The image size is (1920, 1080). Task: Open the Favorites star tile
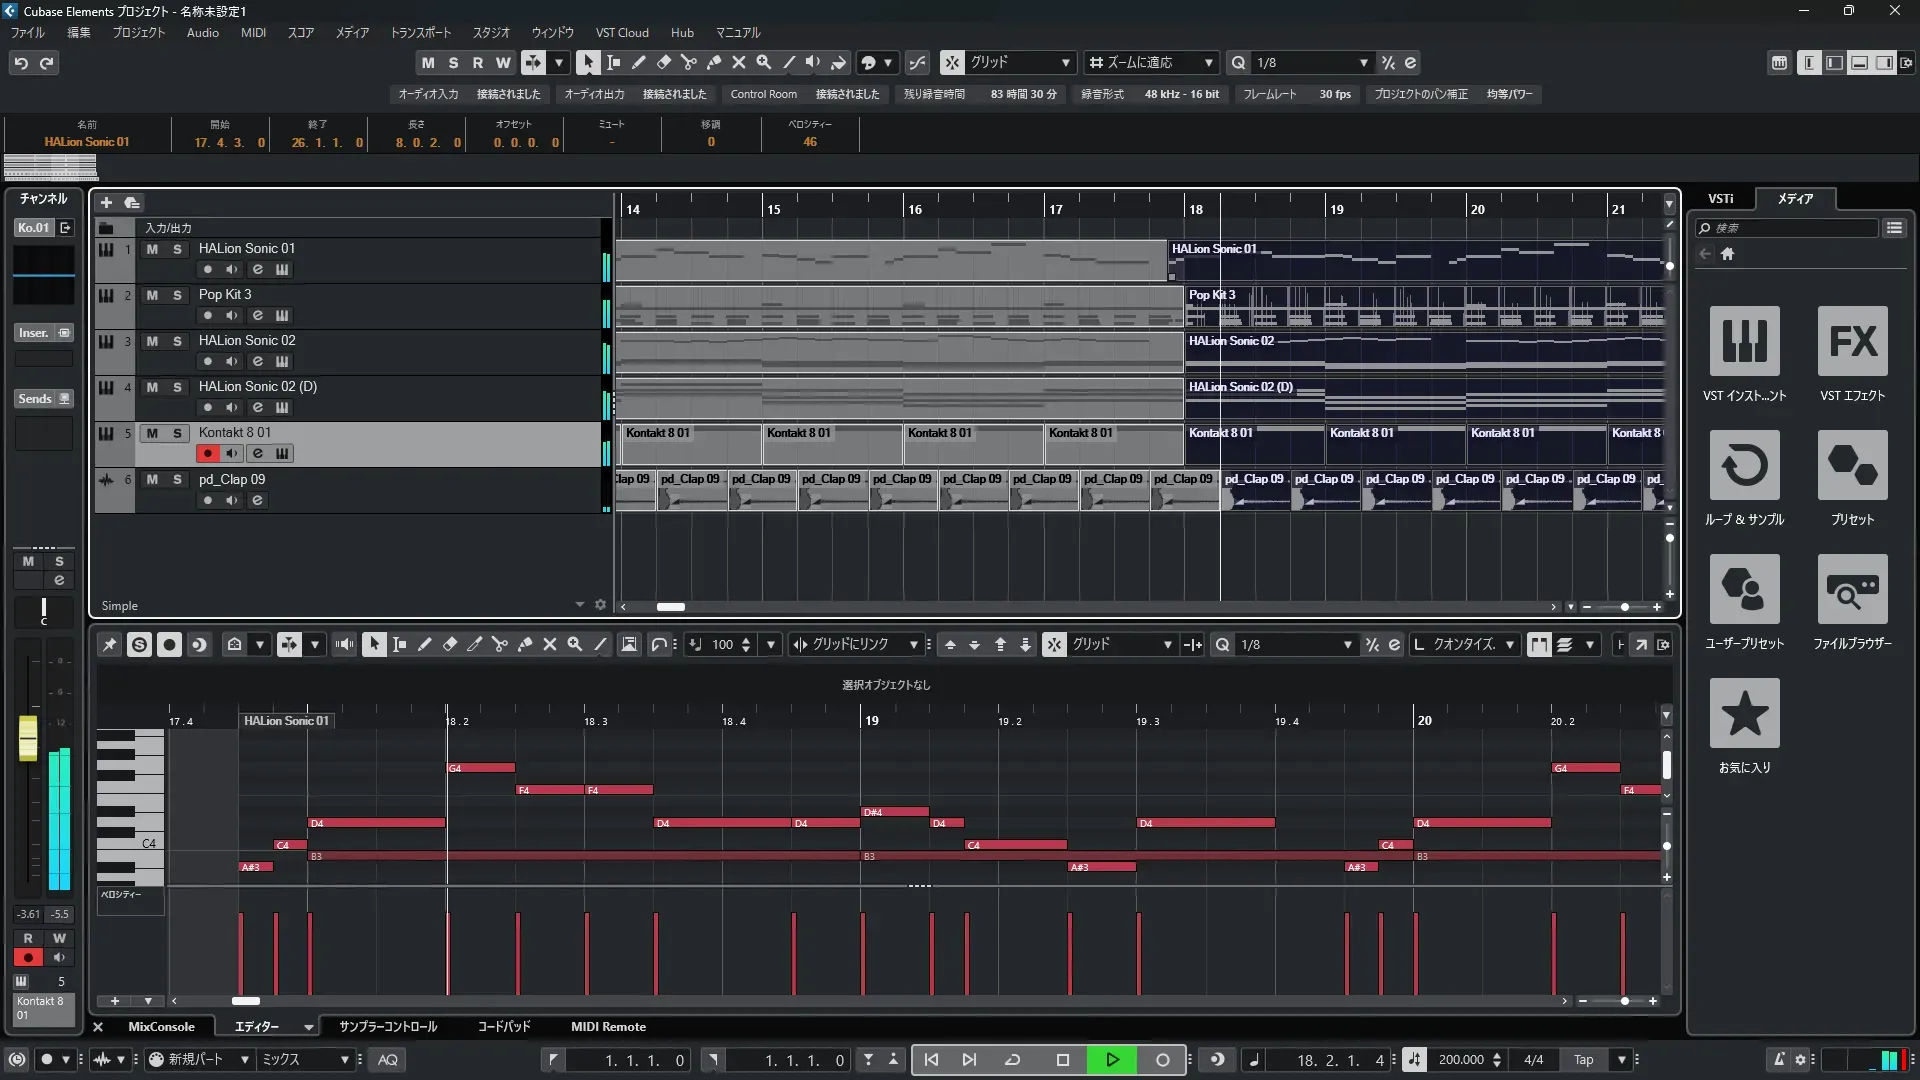[x=1744, y=713]
